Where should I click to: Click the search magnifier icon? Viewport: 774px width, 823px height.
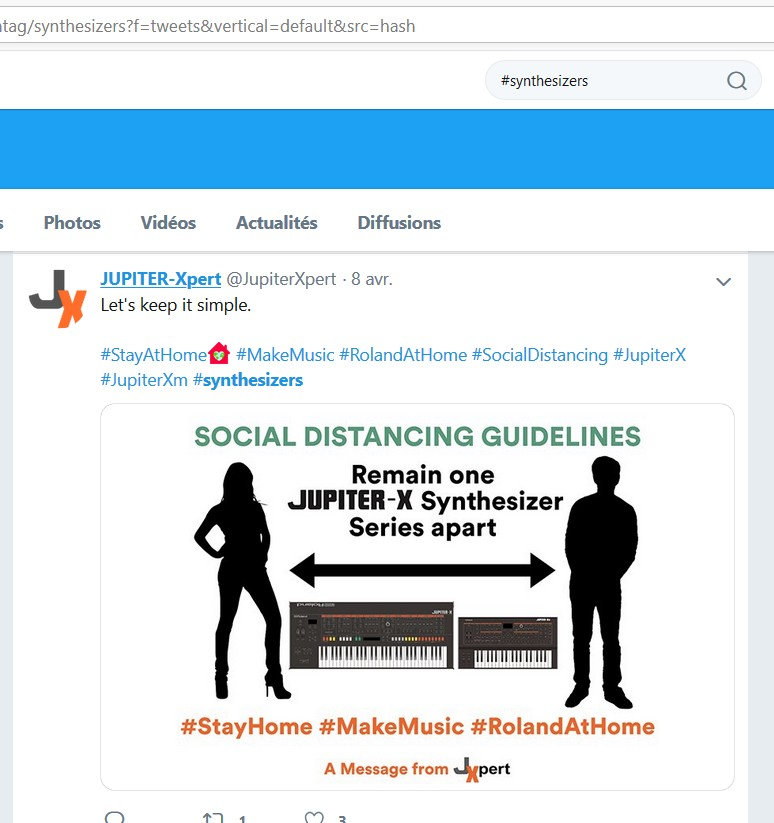tap(736, 81)
